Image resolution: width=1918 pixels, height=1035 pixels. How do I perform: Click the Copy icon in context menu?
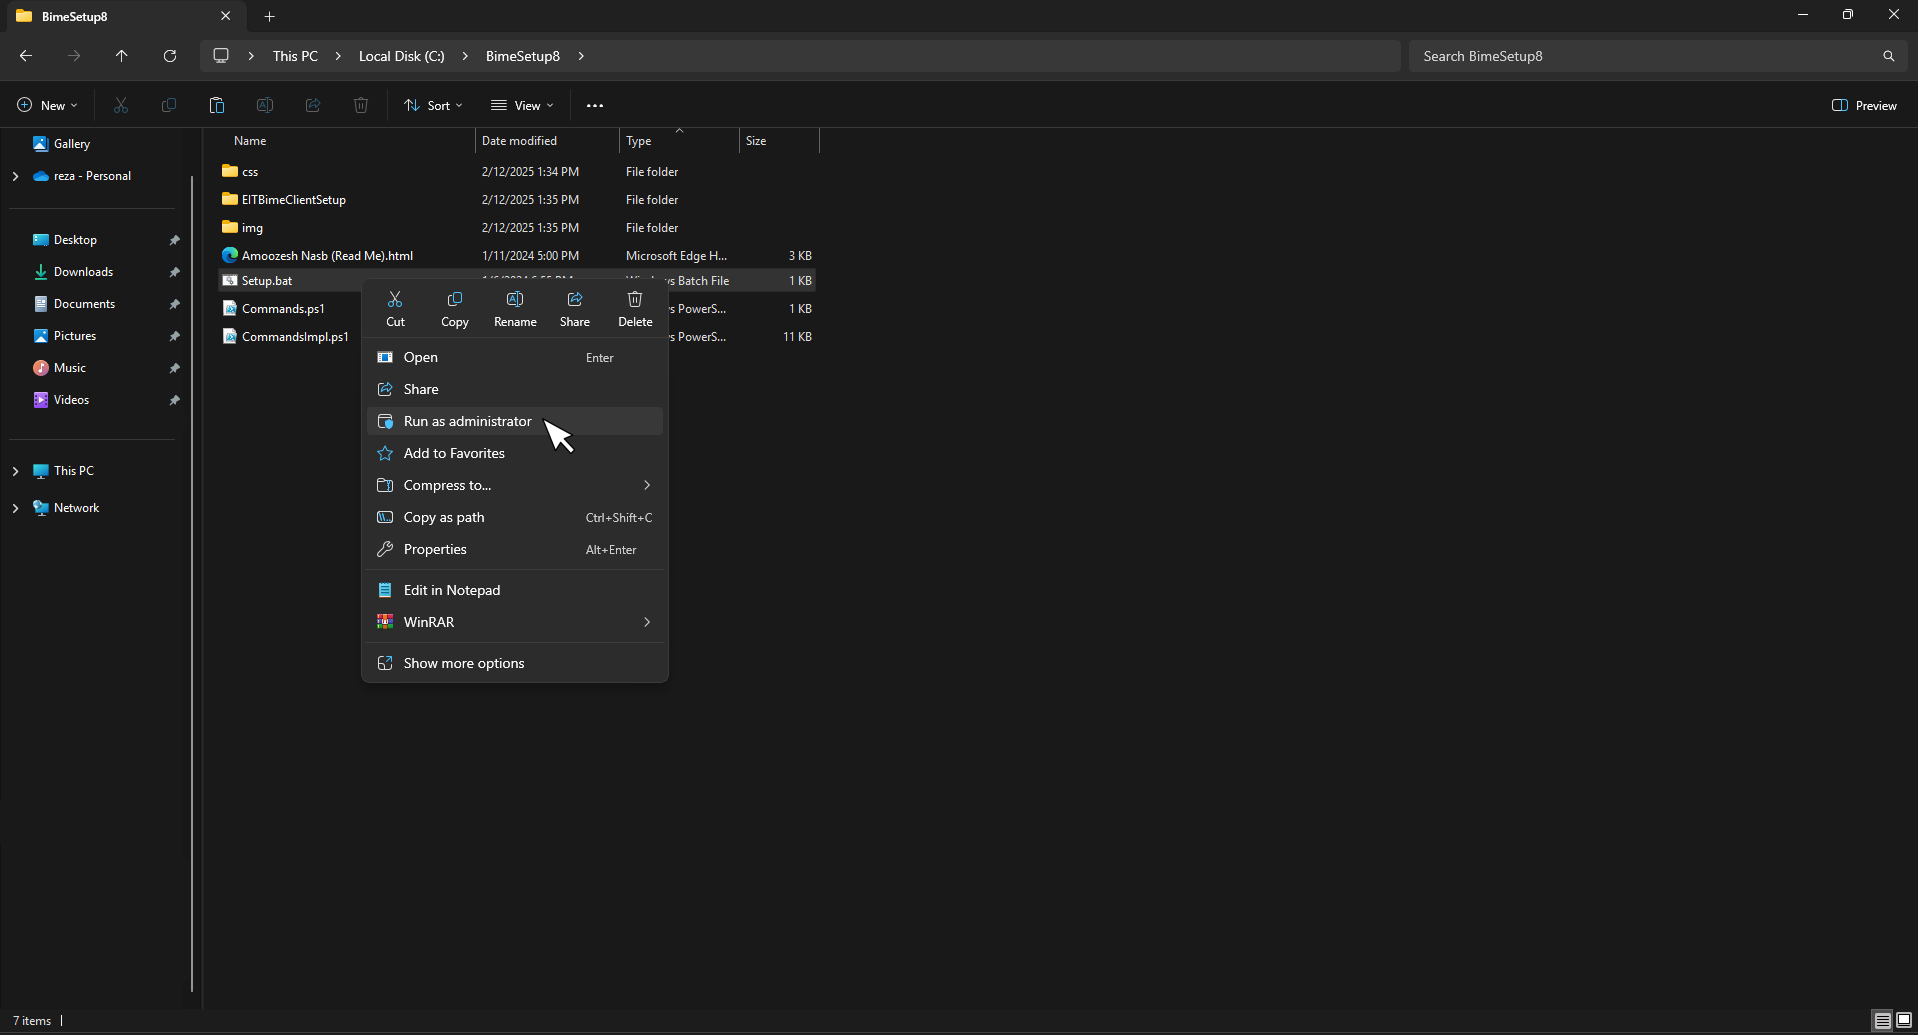(455, 300)
